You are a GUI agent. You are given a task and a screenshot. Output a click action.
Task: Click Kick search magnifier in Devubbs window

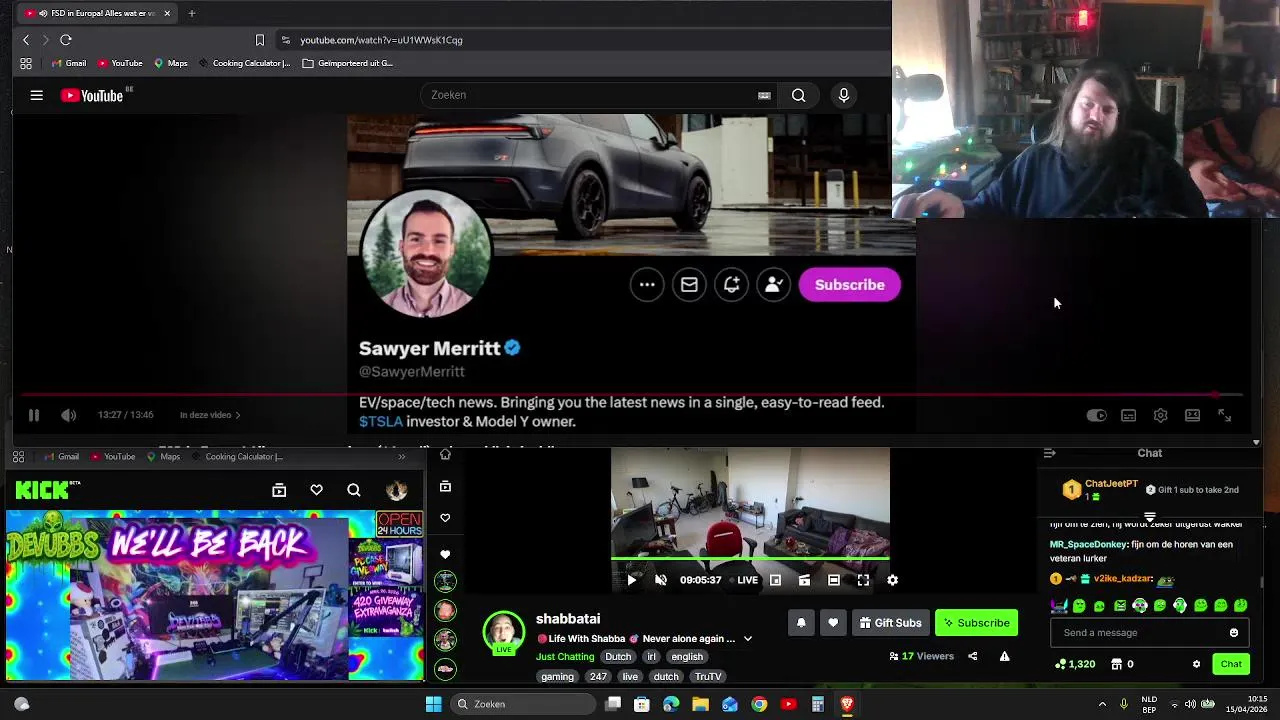point(354,490)
